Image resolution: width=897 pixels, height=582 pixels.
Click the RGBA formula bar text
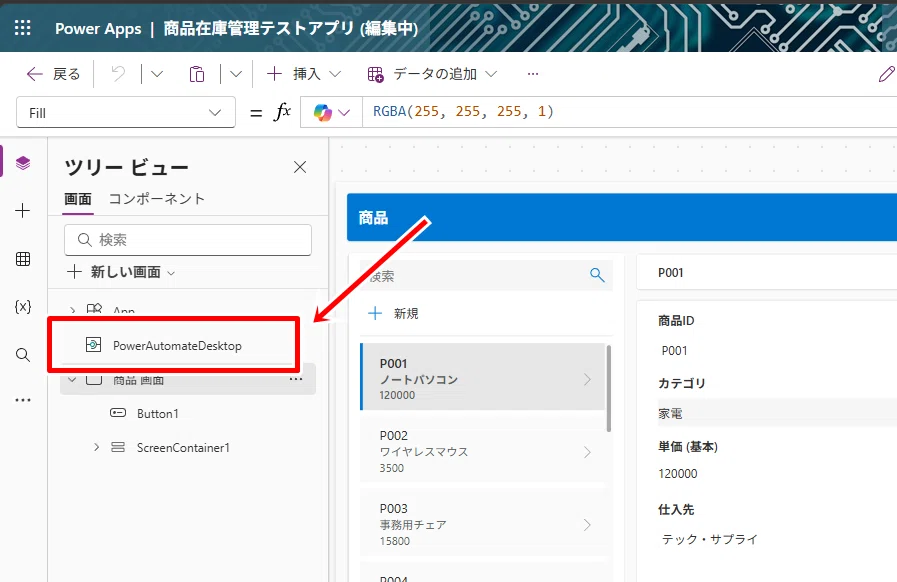point(463,112)
